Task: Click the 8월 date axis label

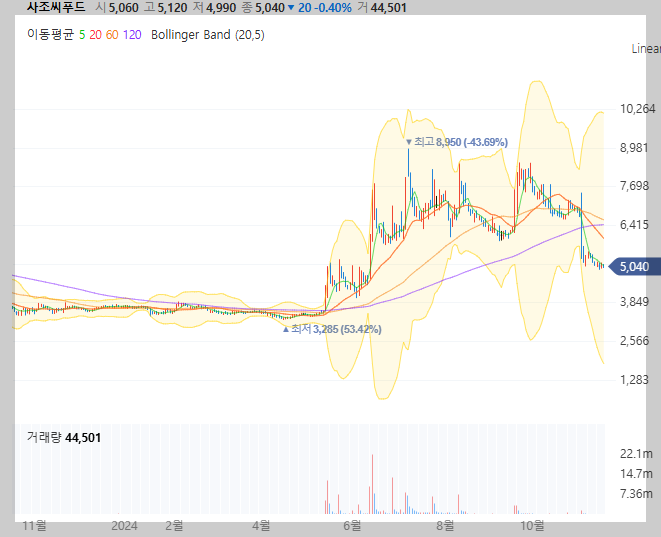Action: [x=445, y=526]
